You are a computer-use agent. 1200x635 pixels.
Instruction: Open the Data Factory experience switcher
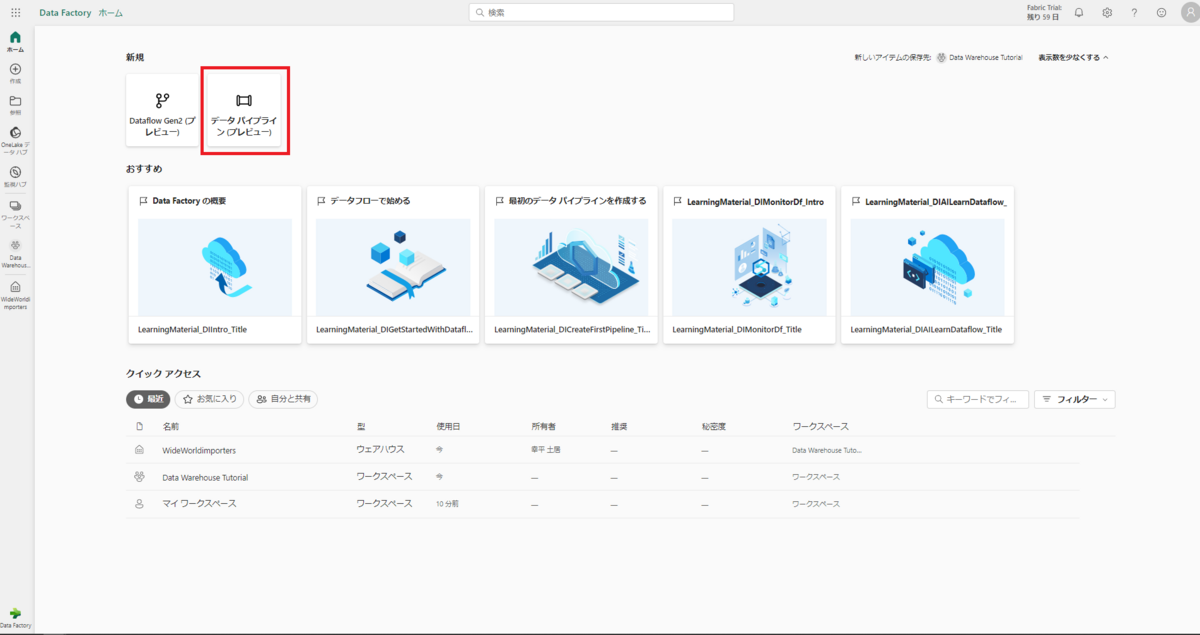15,618
